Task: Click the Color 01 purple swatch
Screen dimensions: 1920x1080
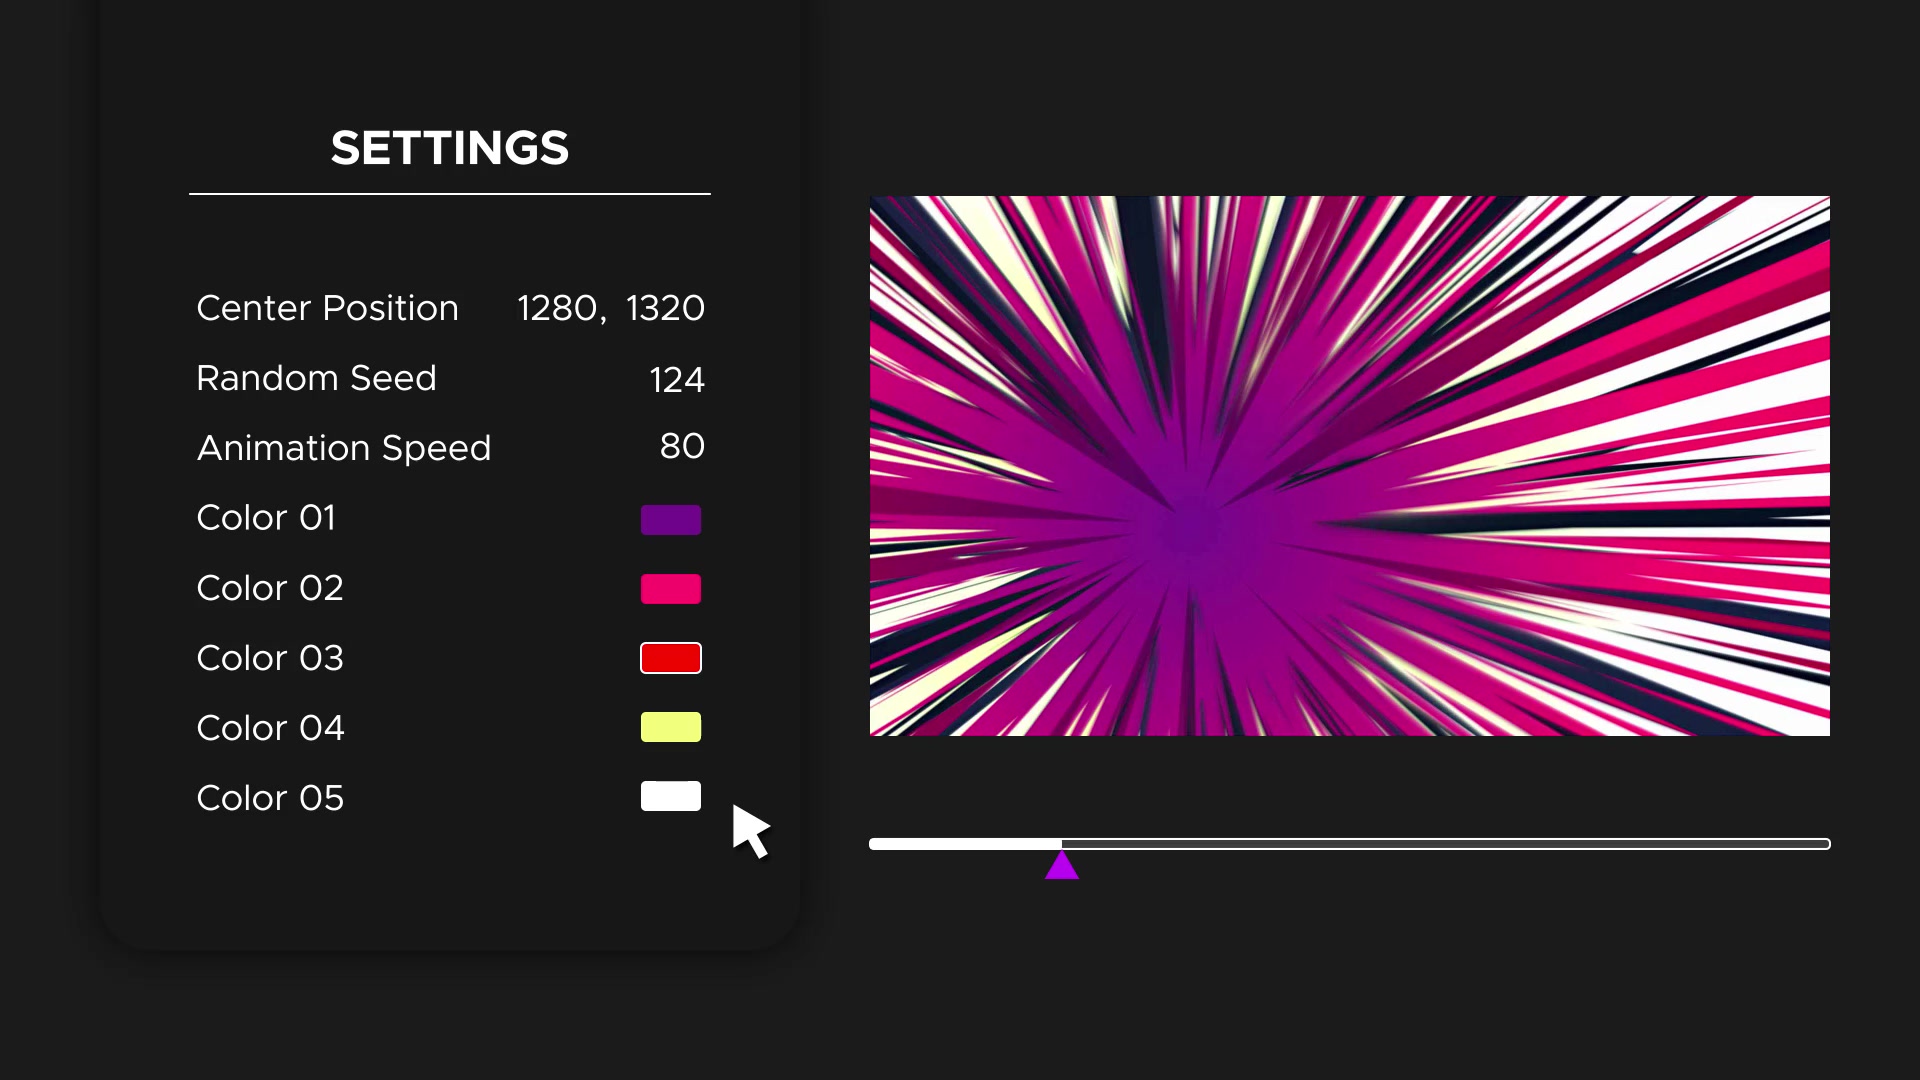Action: pyautogui.click(x=671, y=520)
